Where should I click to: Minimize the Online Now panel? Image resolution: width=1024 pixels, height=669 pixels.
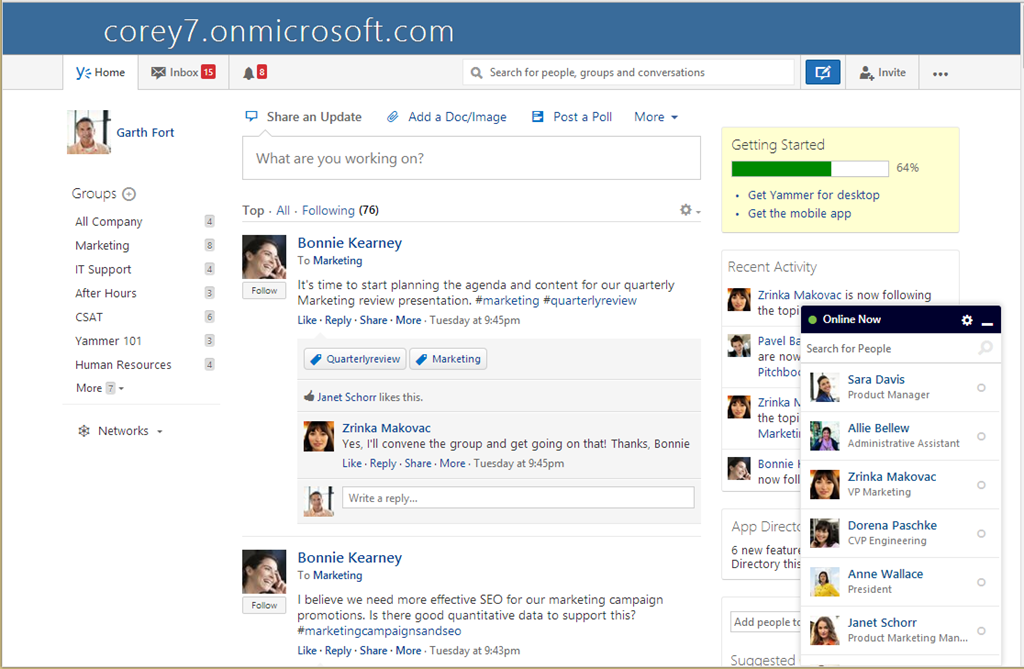(x=987, y=323)
